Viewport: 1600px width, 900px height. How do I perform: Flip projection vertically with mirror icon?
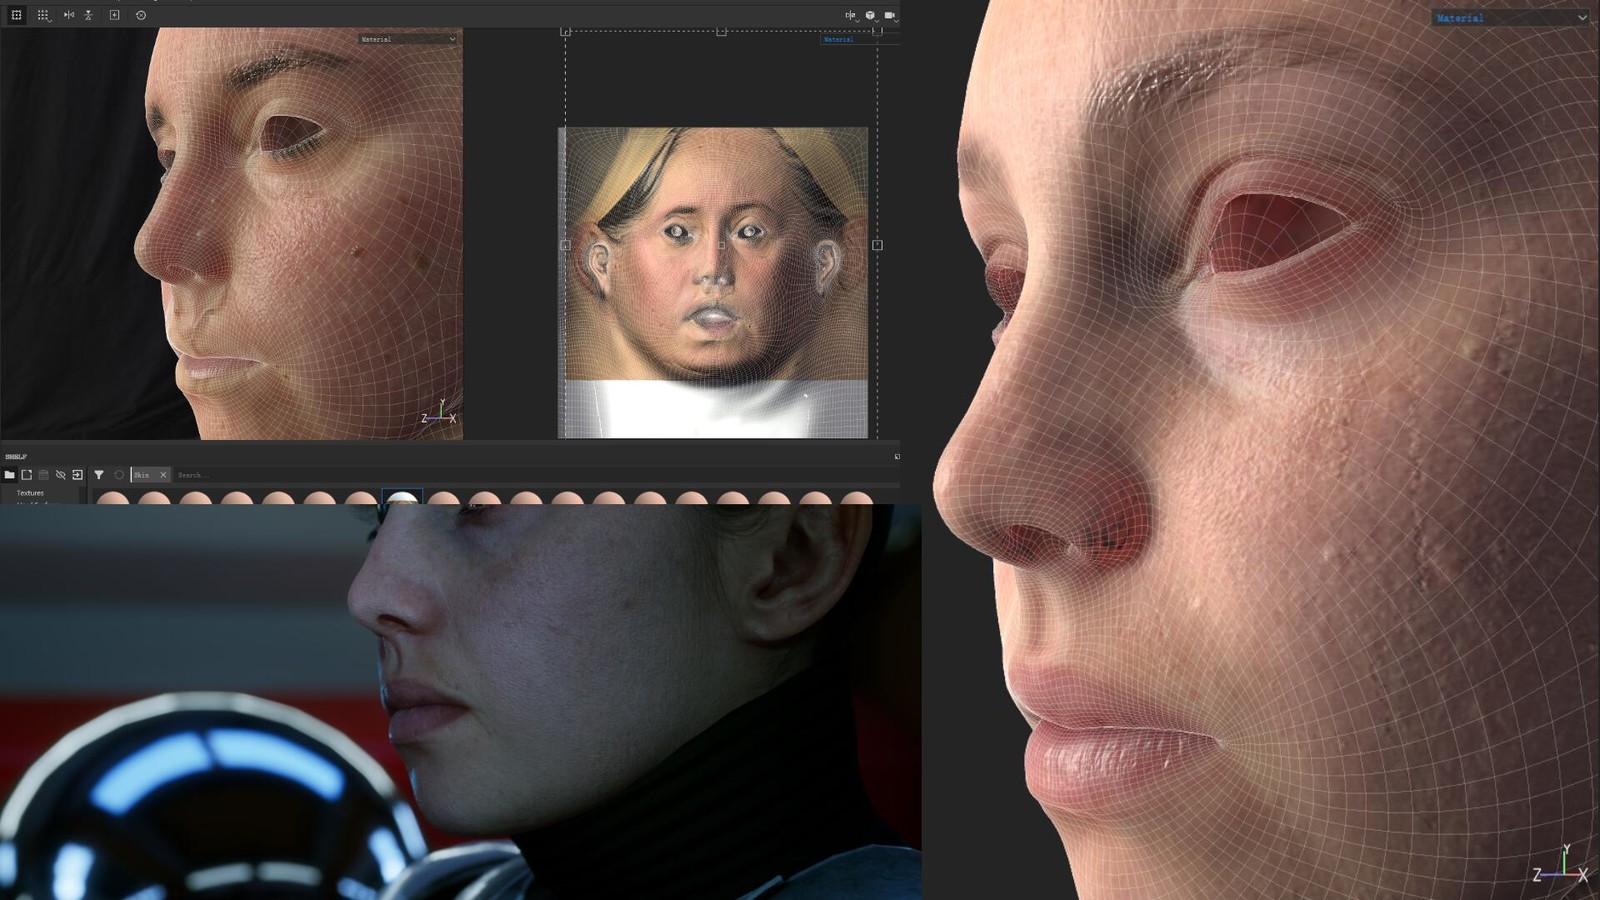88,15
